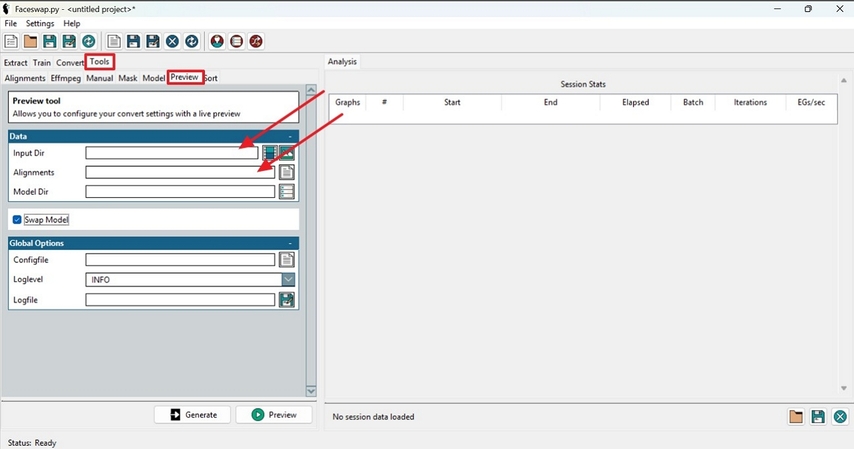Open the File menu
The width and height of the screenshot is (854, 449).
click(11, 23)
